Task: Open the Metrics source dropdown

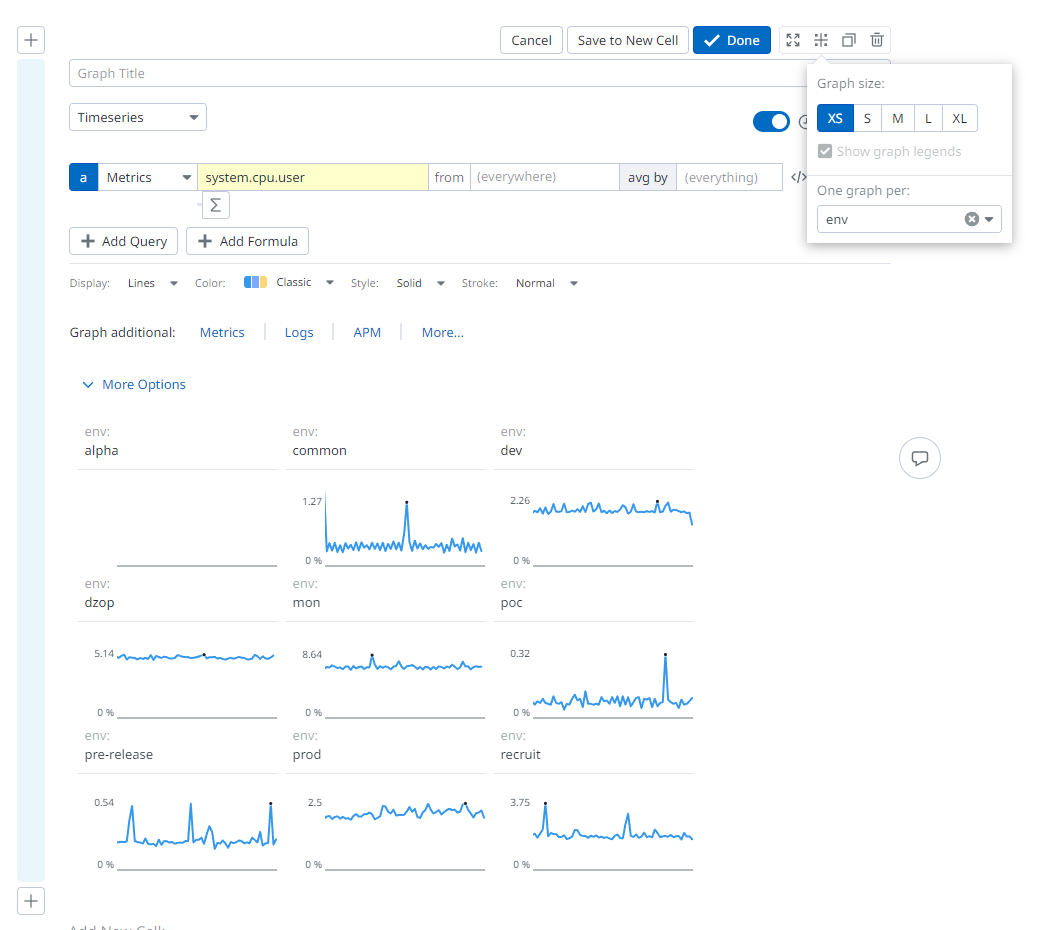Action: pos(147,177)
